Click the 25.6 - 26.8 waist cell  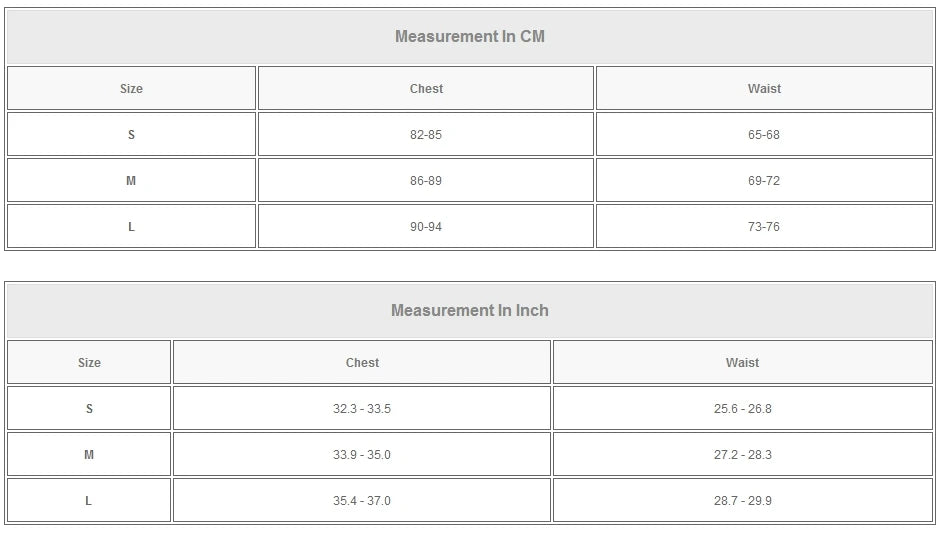(742, 409)
